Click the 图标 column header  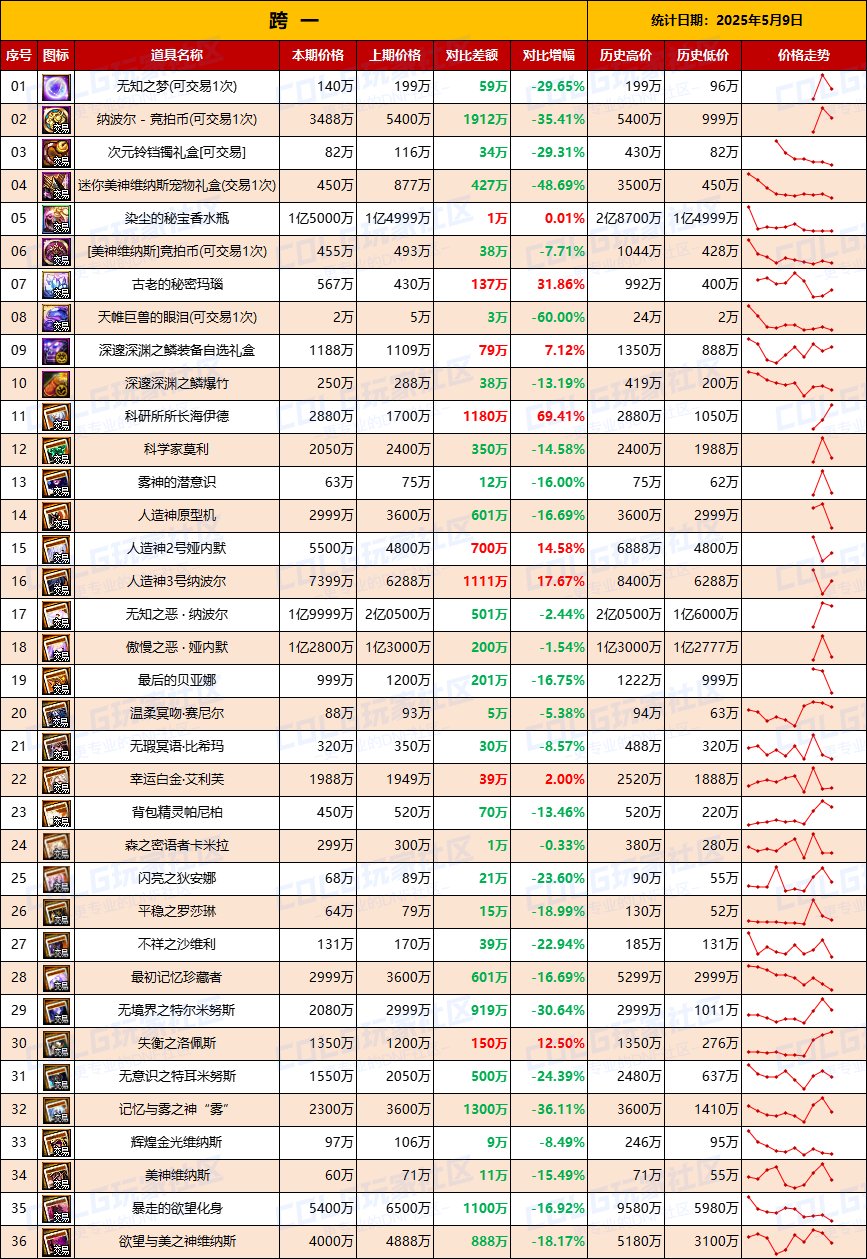(56, 55)
